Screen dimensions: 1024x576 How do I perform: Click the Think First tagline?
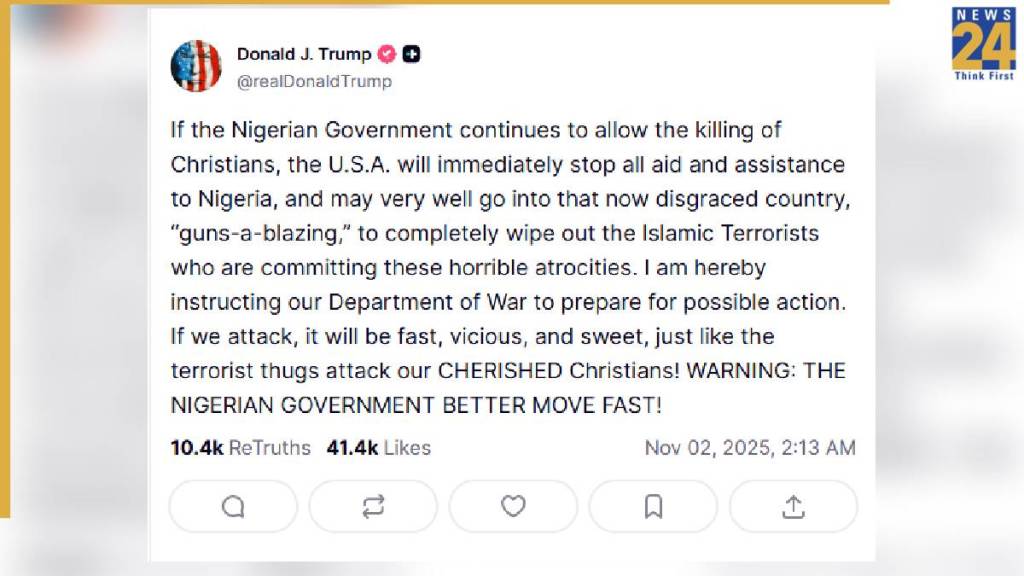tap(983, 76)
